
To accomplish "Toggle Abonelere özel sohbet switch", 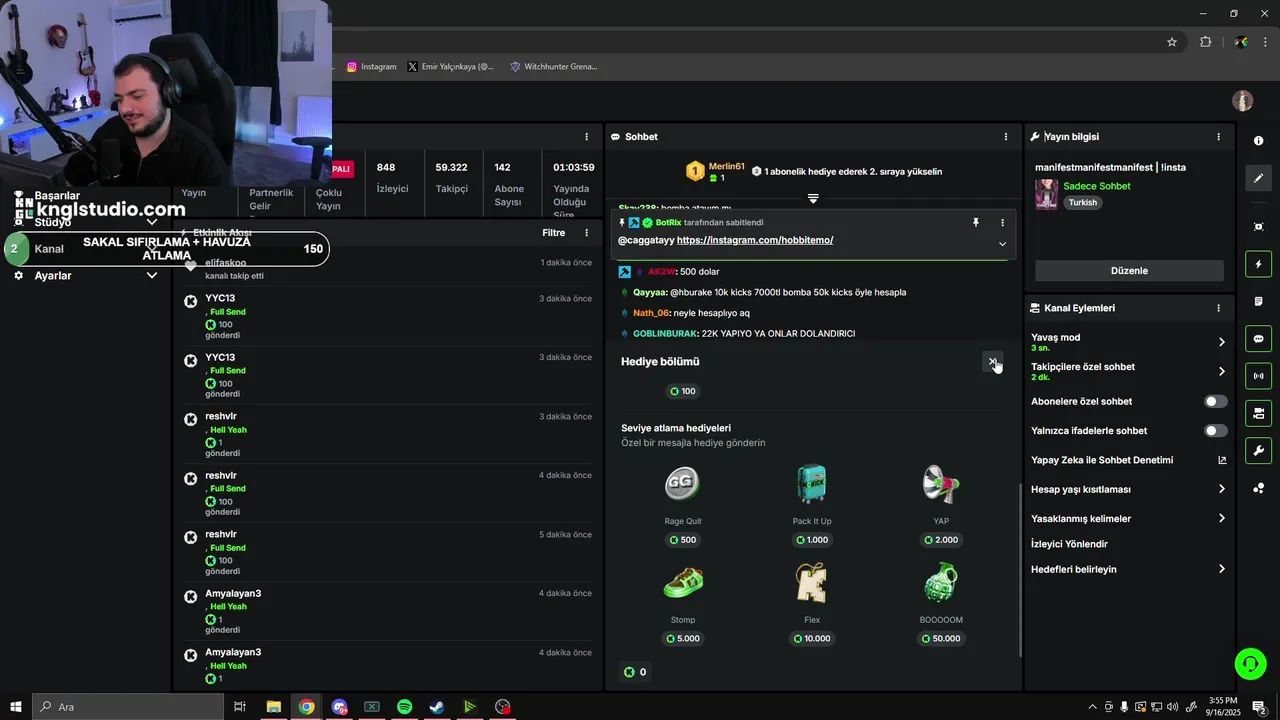I will coord(1215,401).
